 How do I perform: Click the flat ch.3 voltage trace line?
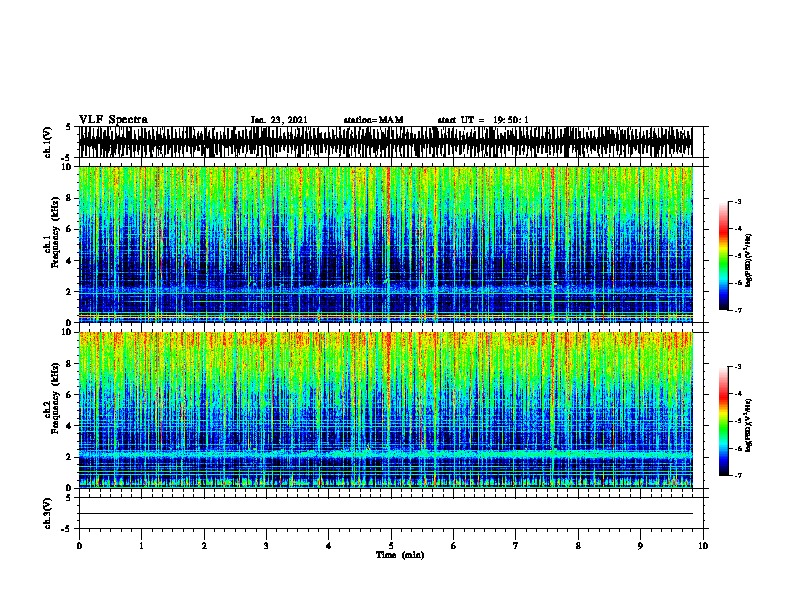click(386, 514)
